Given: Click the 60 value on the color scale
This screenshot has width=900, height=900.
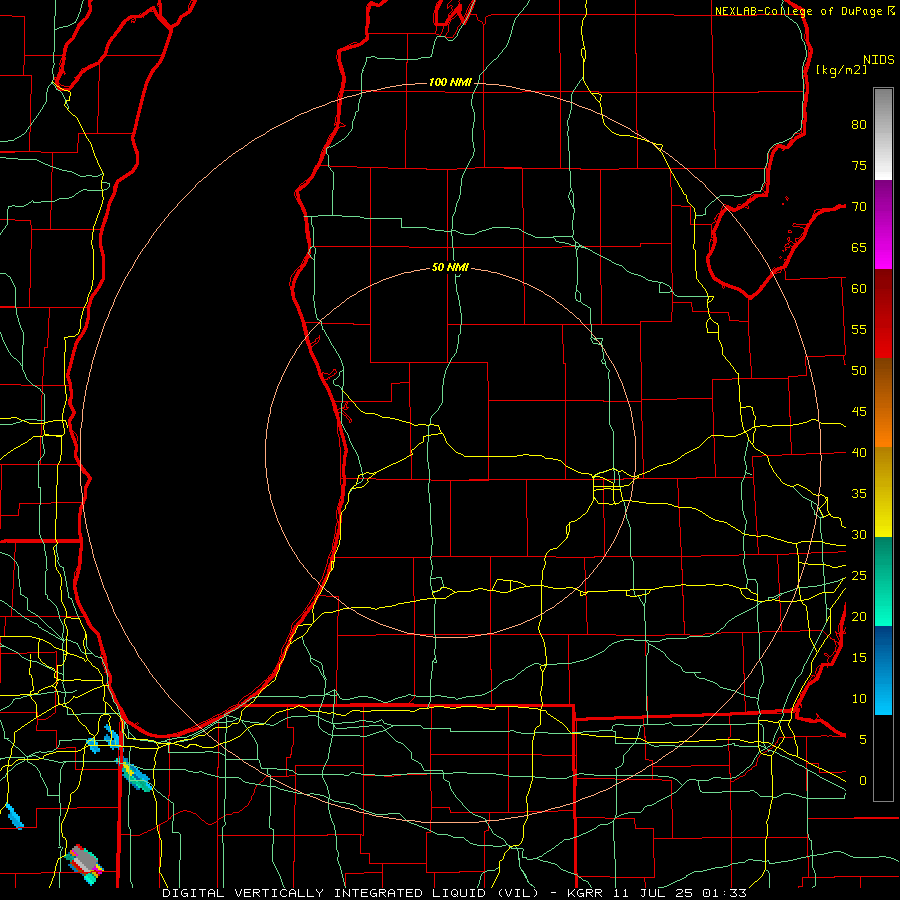Looking at the screenshot, I should click(859, 289).
